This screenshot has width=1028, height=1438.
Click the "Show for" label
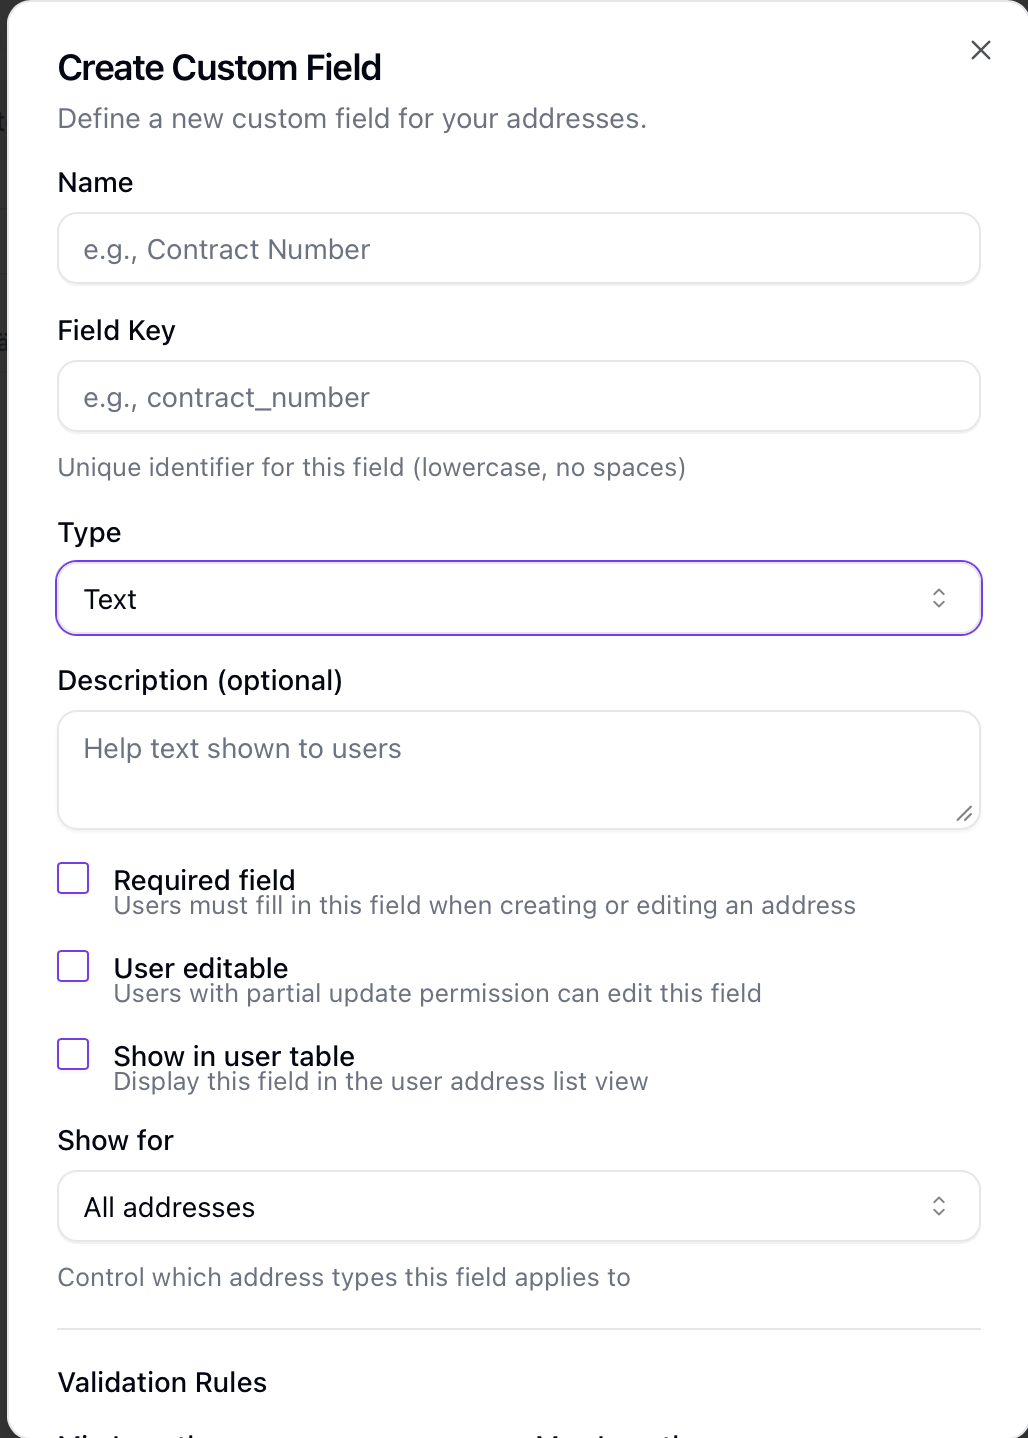[x=115, y=1141]
